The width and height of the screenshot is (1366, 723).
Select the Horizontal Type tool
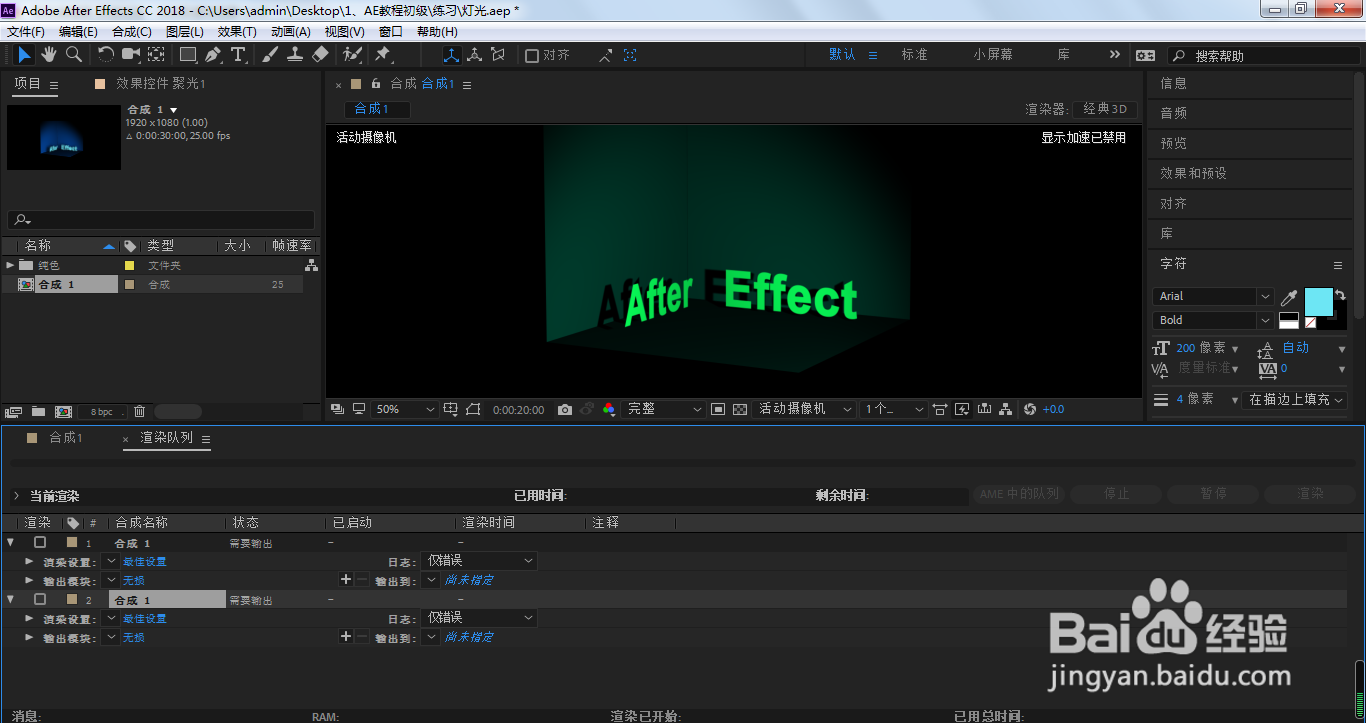[238, 55]
